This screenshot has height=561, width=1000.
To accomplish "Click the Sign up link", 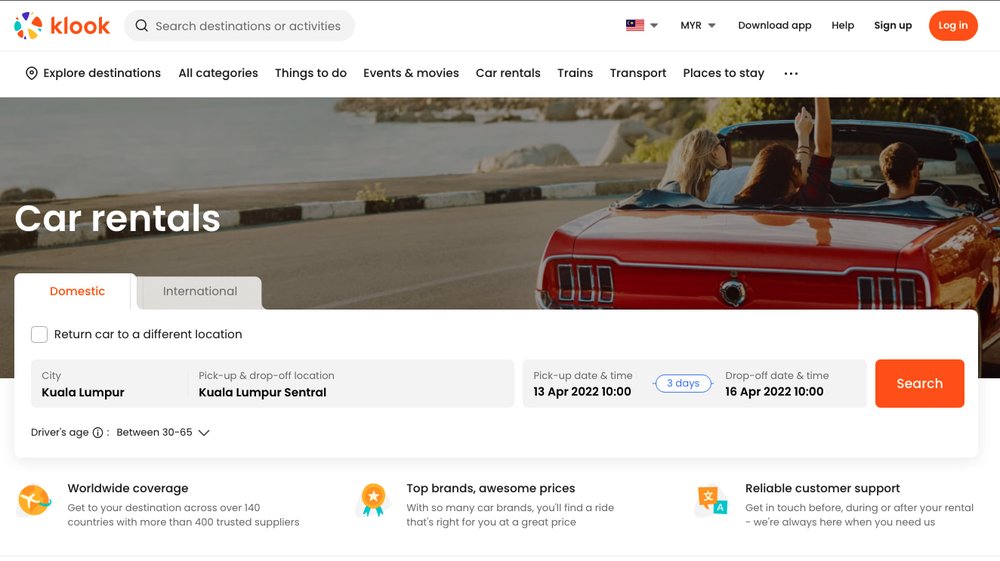I will click(892, 26).
